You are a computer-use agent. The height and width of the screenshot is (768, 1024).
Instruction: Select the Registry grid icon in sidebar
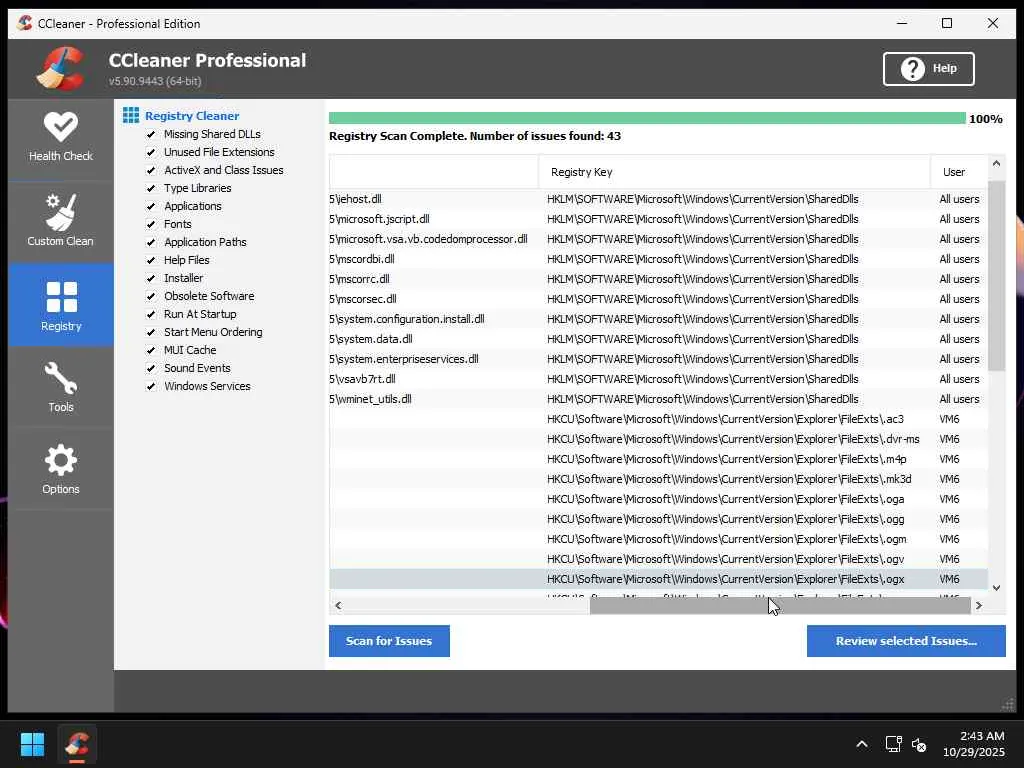pos(61,297)
